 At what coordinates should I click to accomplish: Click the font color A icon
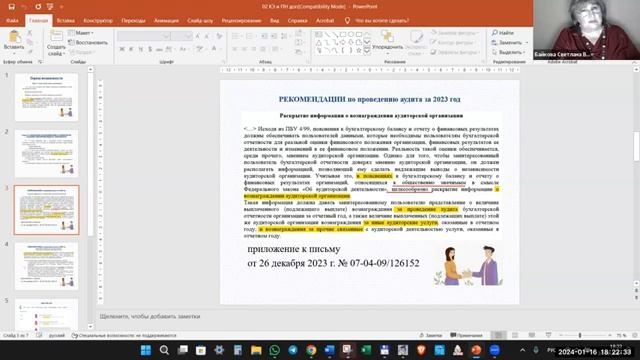point(214,49)
